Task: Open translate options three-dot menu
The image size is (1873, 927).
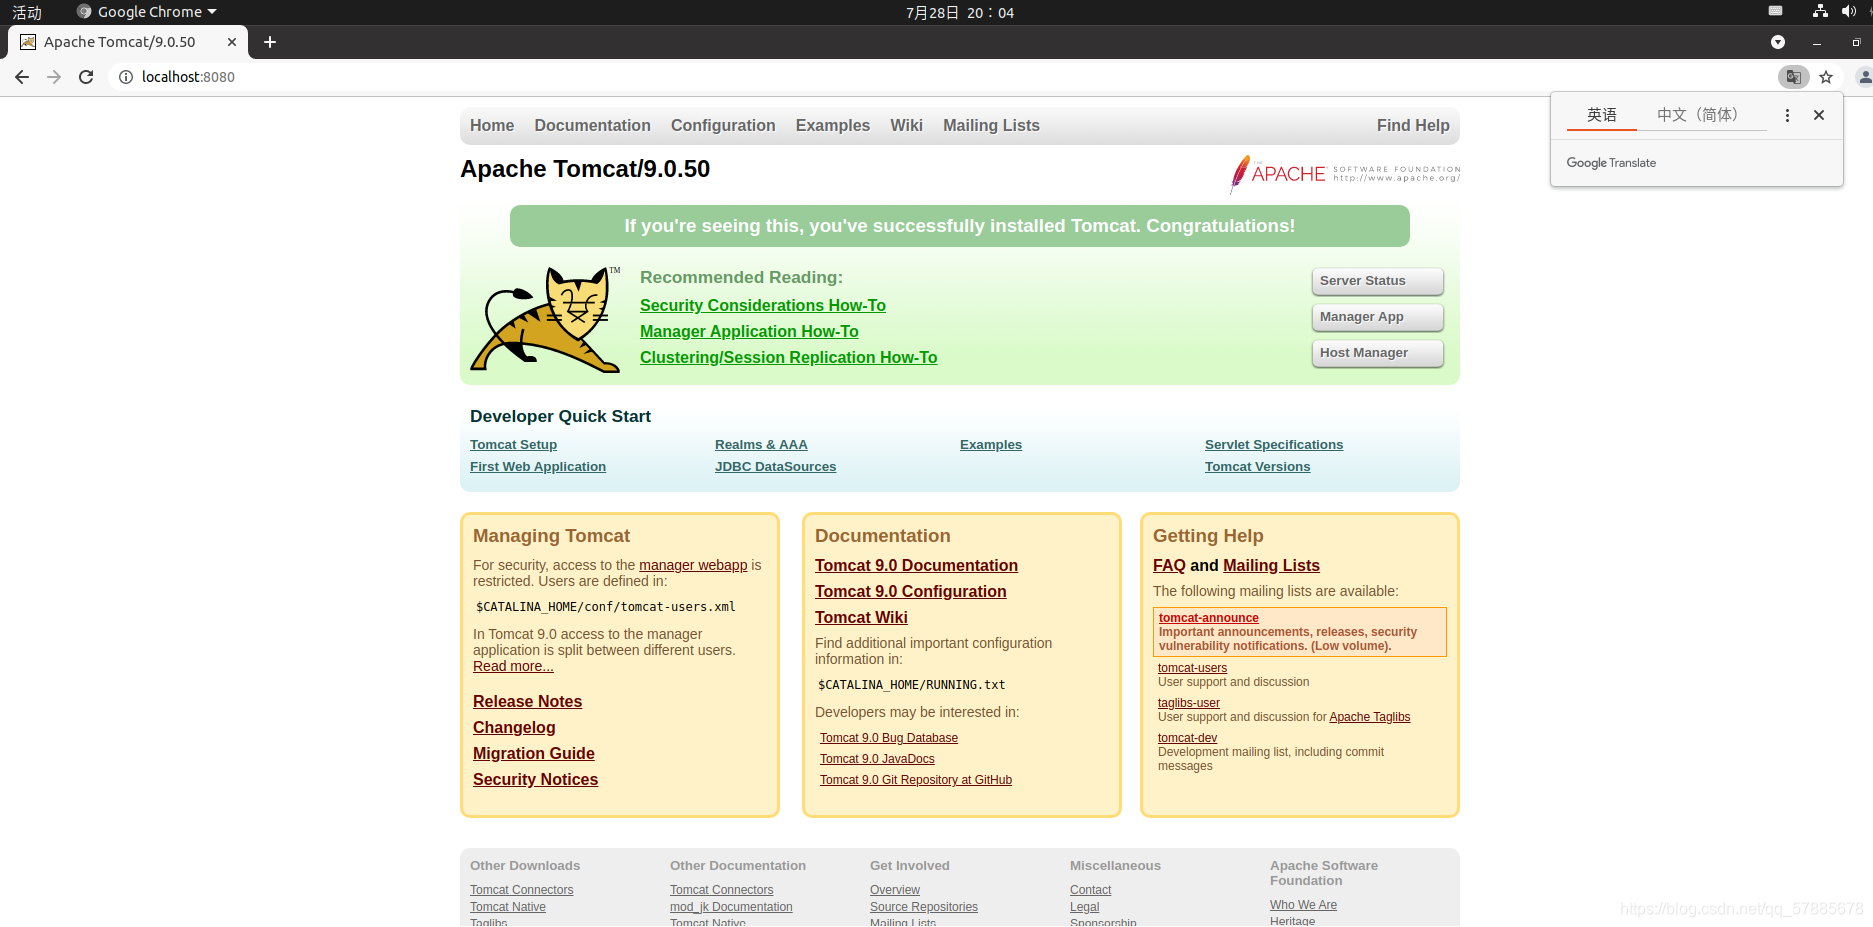Action: [x=1787, y=115]
